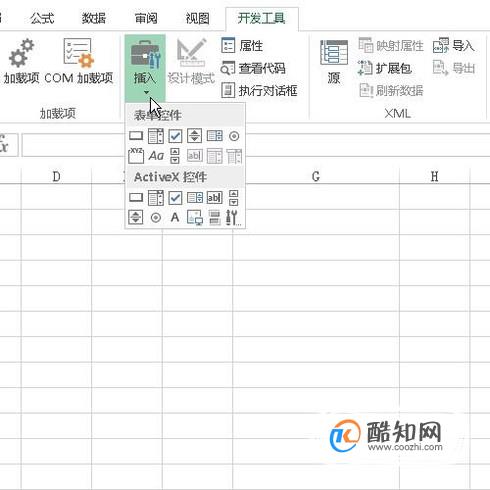Switch to the 视图 tab
This screenshot has width=490, height=490.
click(197, 18)
